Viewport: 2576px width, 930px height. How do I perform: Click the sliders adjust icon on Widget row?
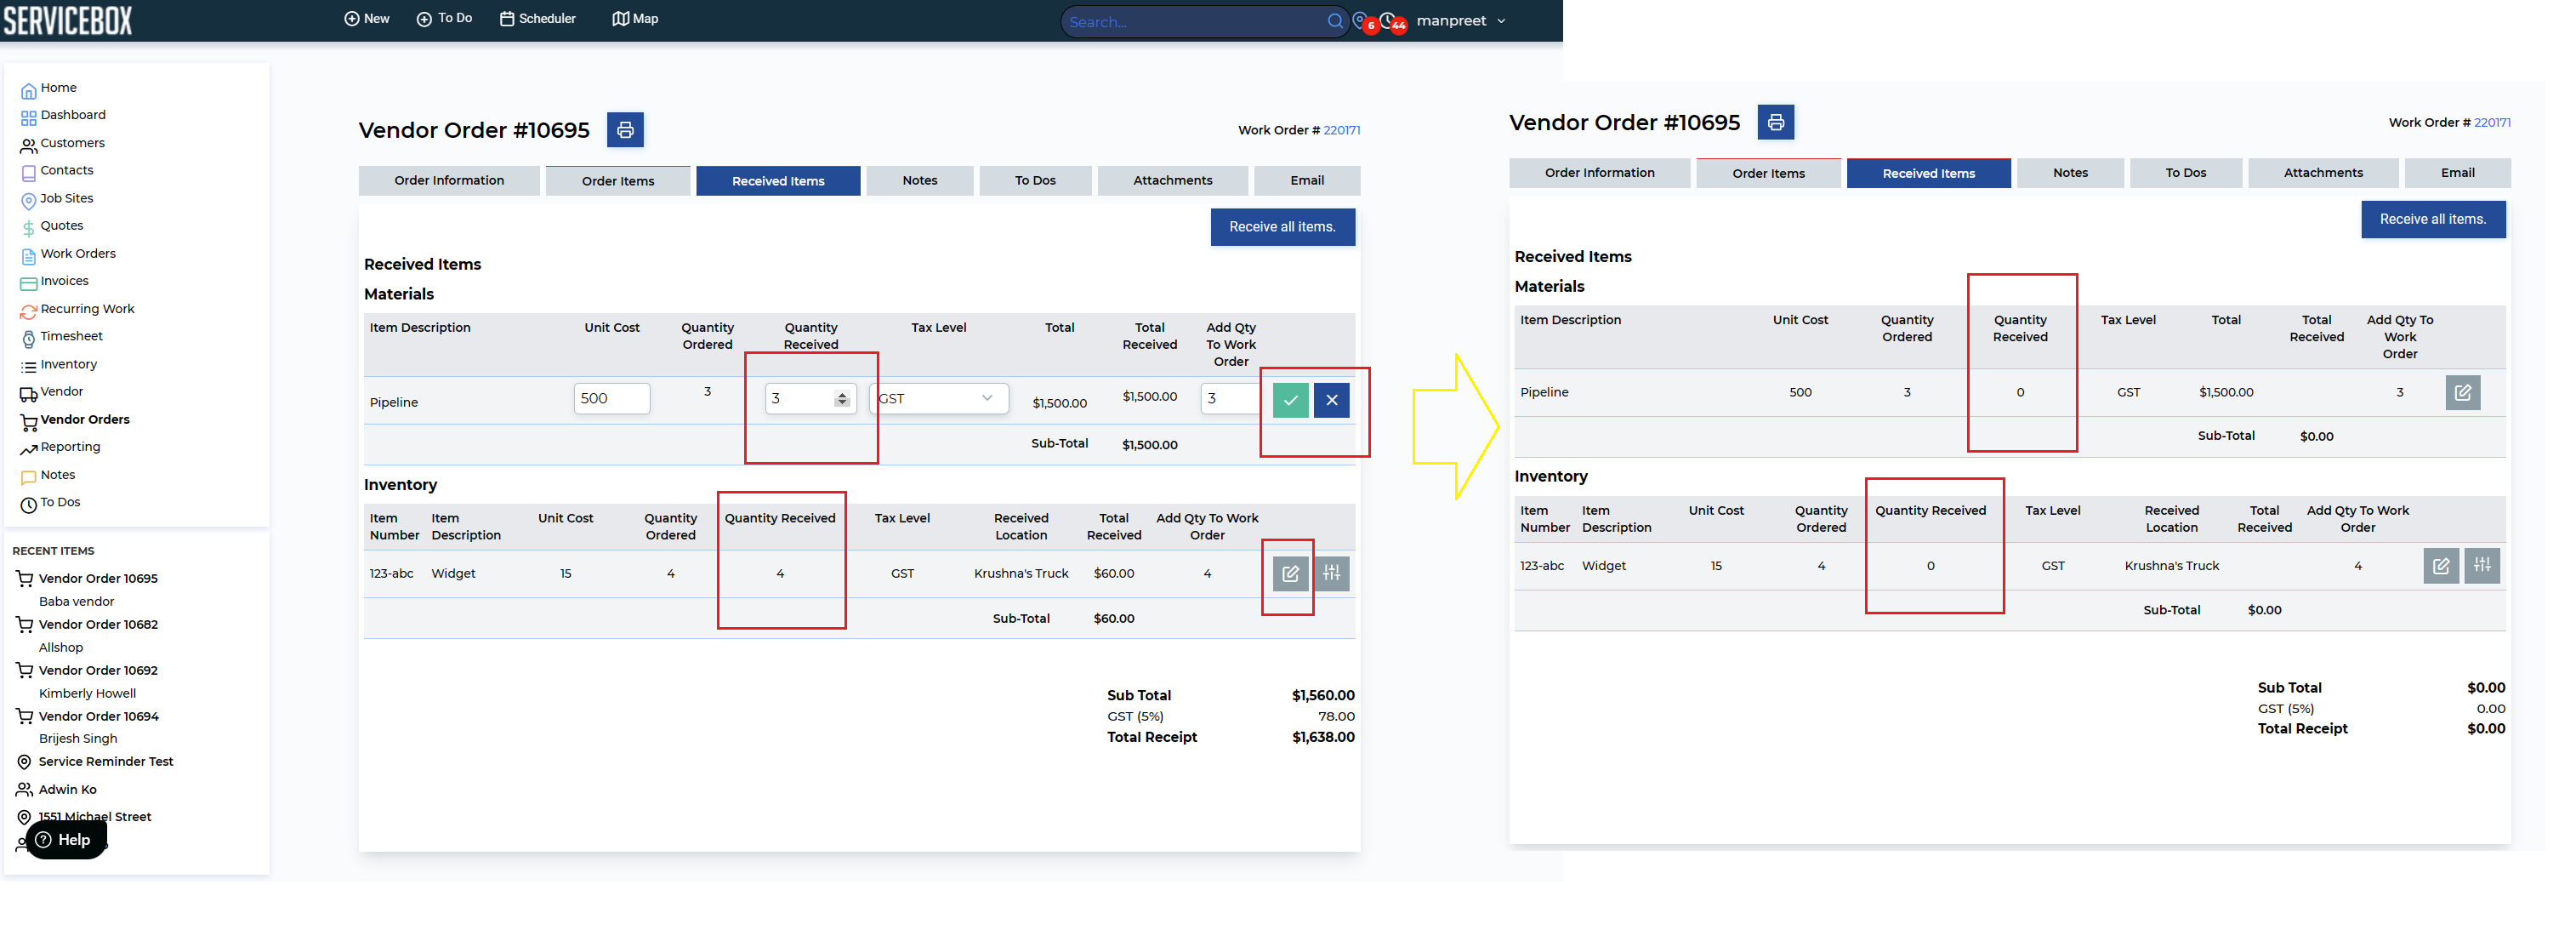(x=1331, y=574)
